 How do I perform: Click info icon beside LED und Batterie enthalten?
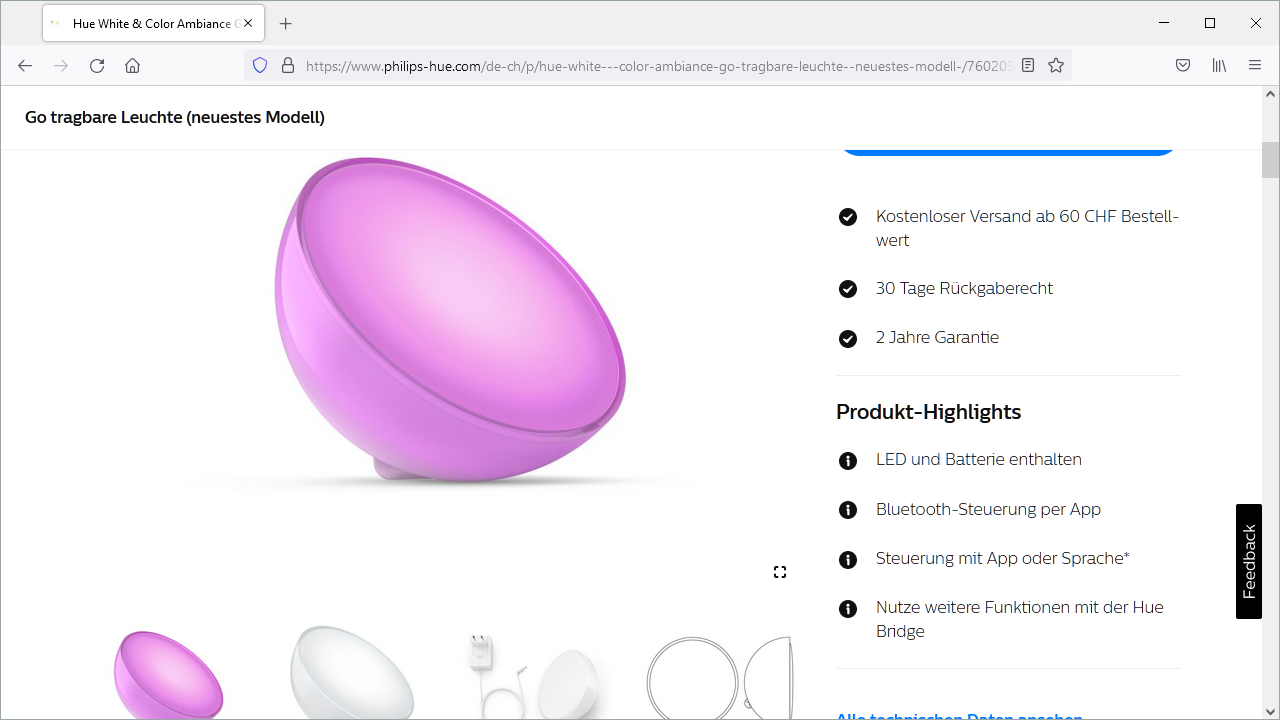[848, 461]
